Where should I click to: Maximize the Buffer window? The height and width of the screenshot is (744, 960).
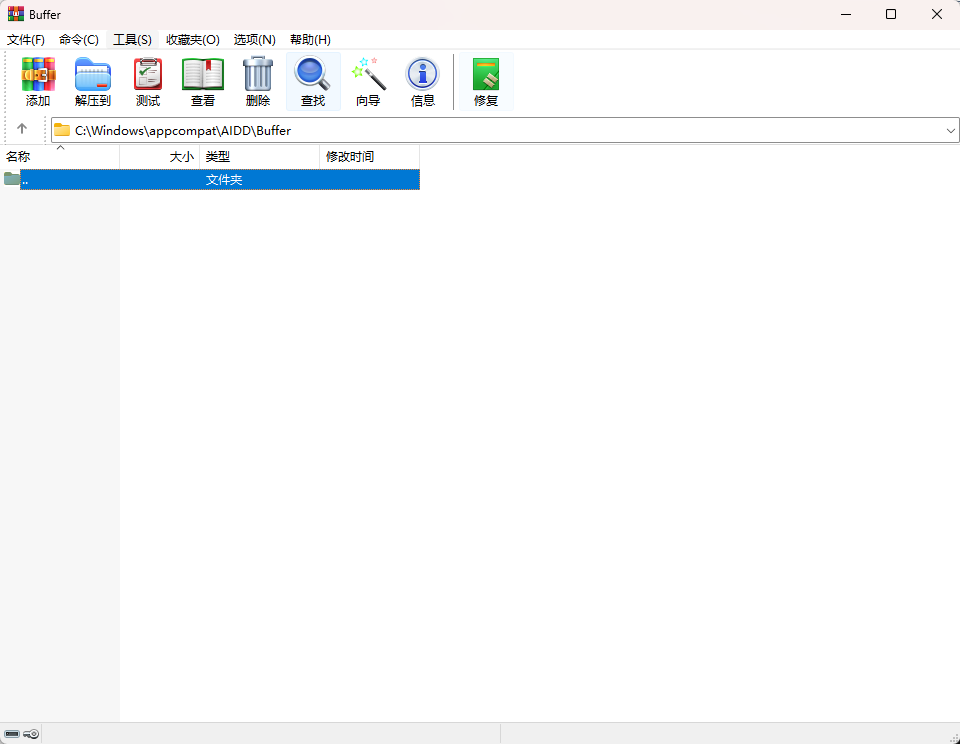click(891, 14)
